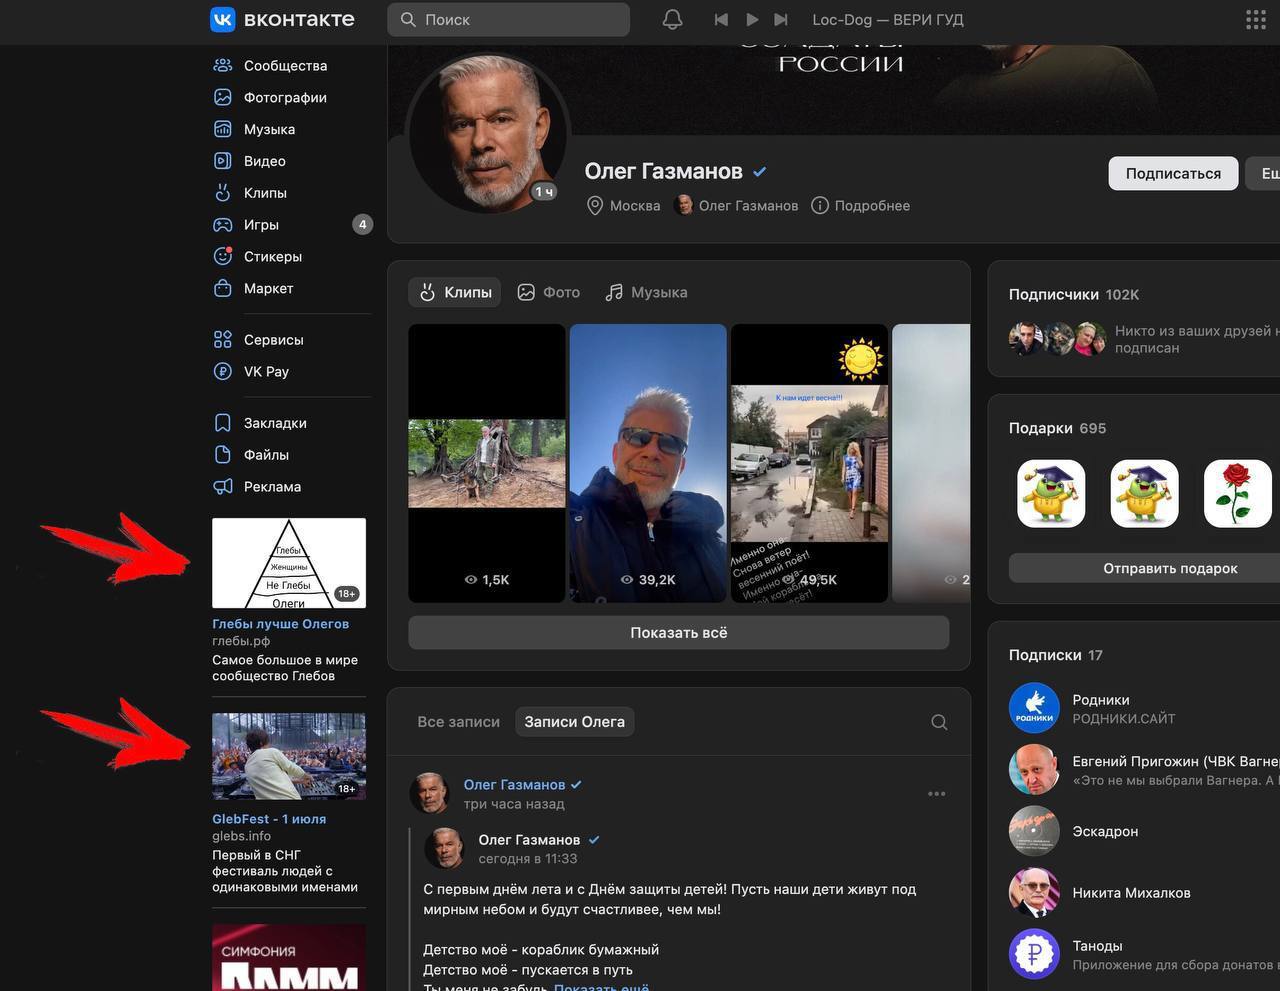This screenshot has height=991, width=1280.
Task: Open the Симфония ad banner
Action: 289,957
